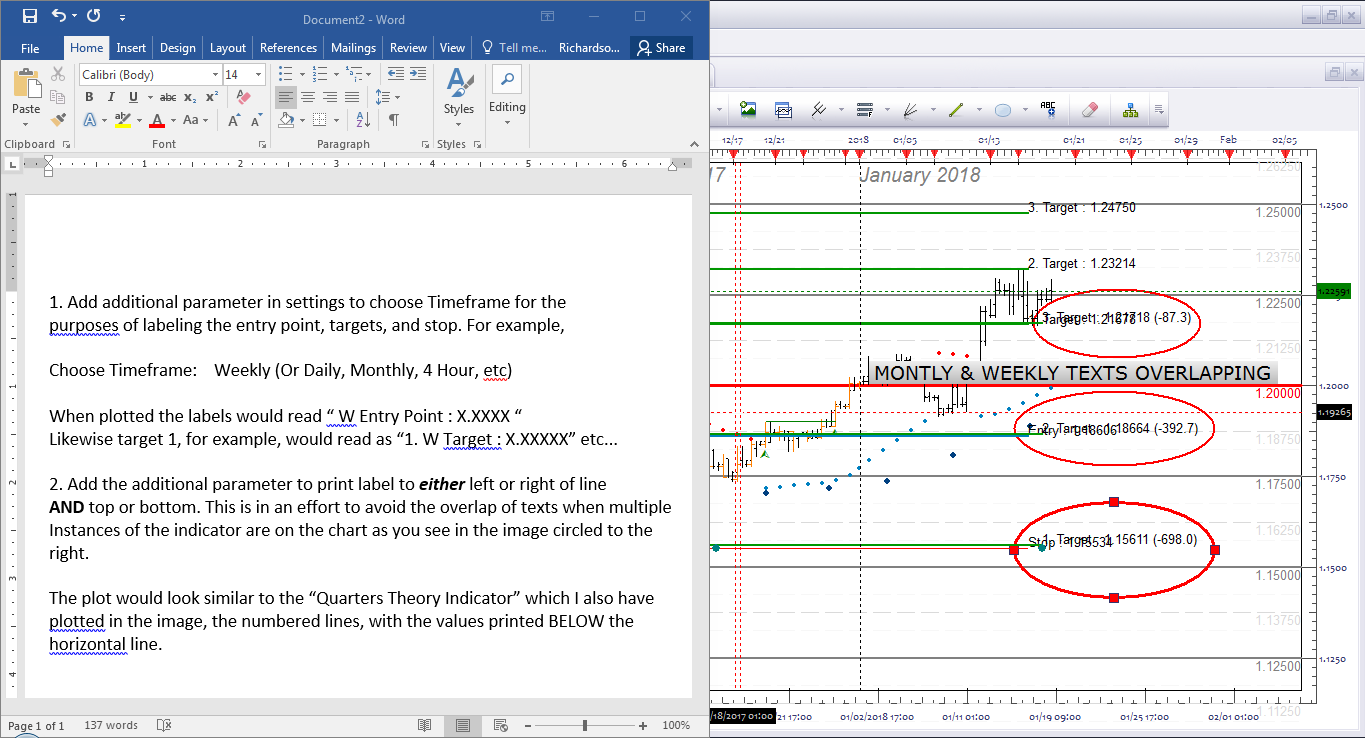
Task: Open the References ribbon tab
Action: click(288, 47)
